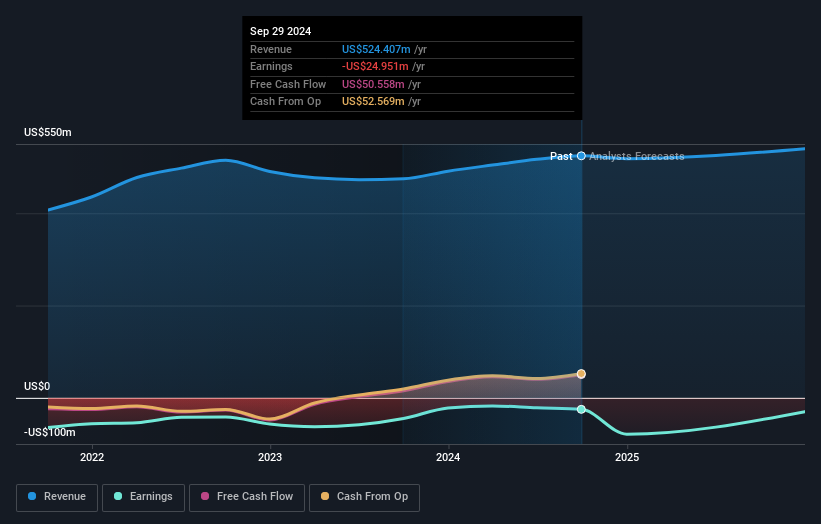Click the Analysts Forecasts label
This screenshot has height=524, width=821.
click(637, 156)
